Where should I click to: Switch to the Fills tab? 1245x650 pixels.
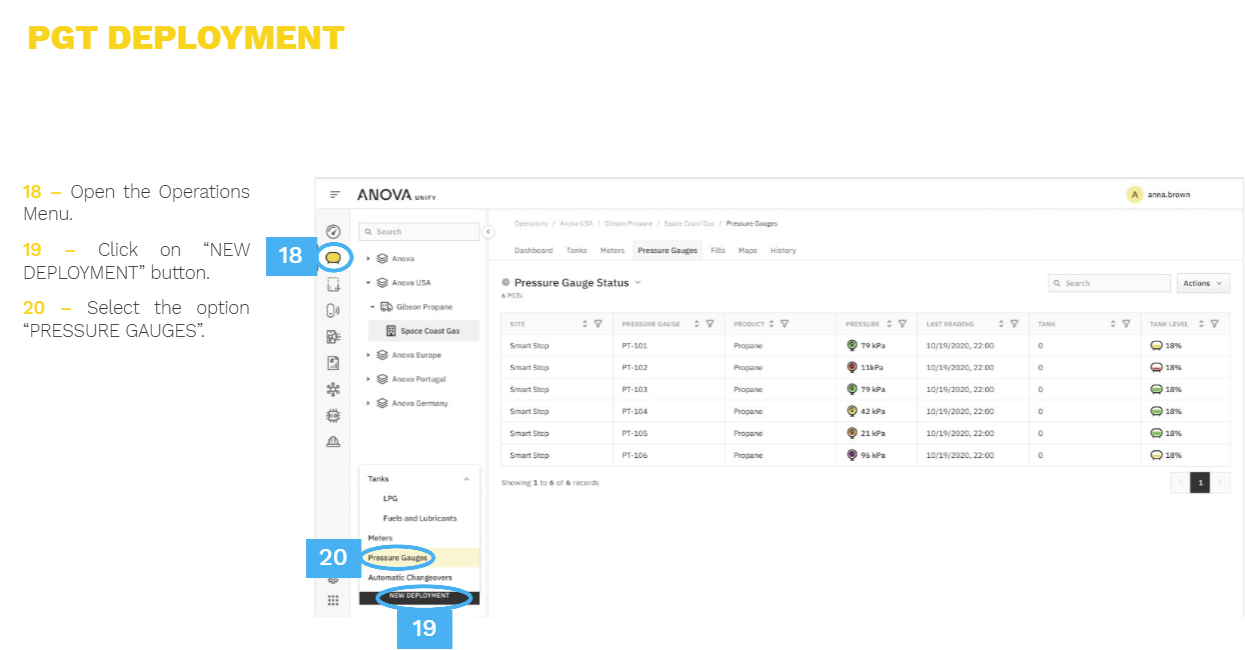(x=718, y=250)
